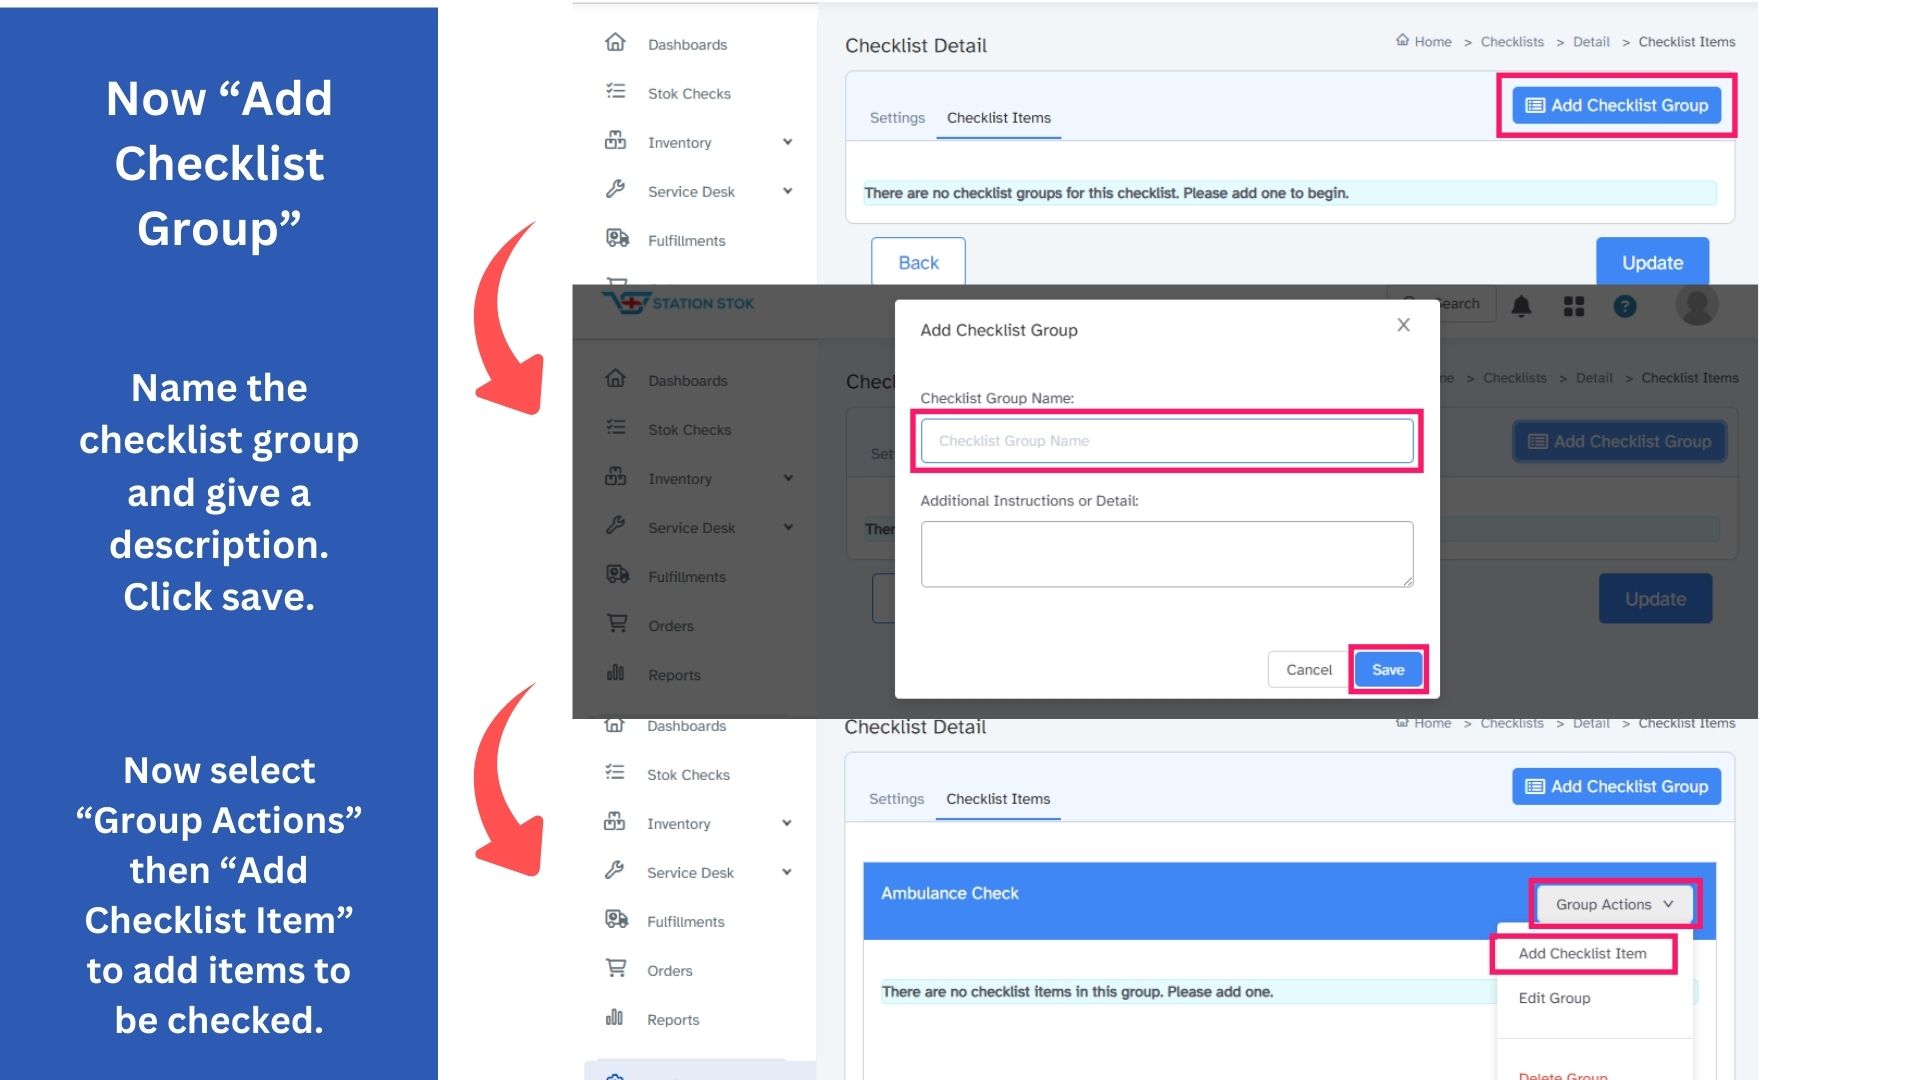This screenshot has height=1080, width=1920.
Task: Open the apps grid icon
Action: pyautogui.click(x=1574, y=306)
